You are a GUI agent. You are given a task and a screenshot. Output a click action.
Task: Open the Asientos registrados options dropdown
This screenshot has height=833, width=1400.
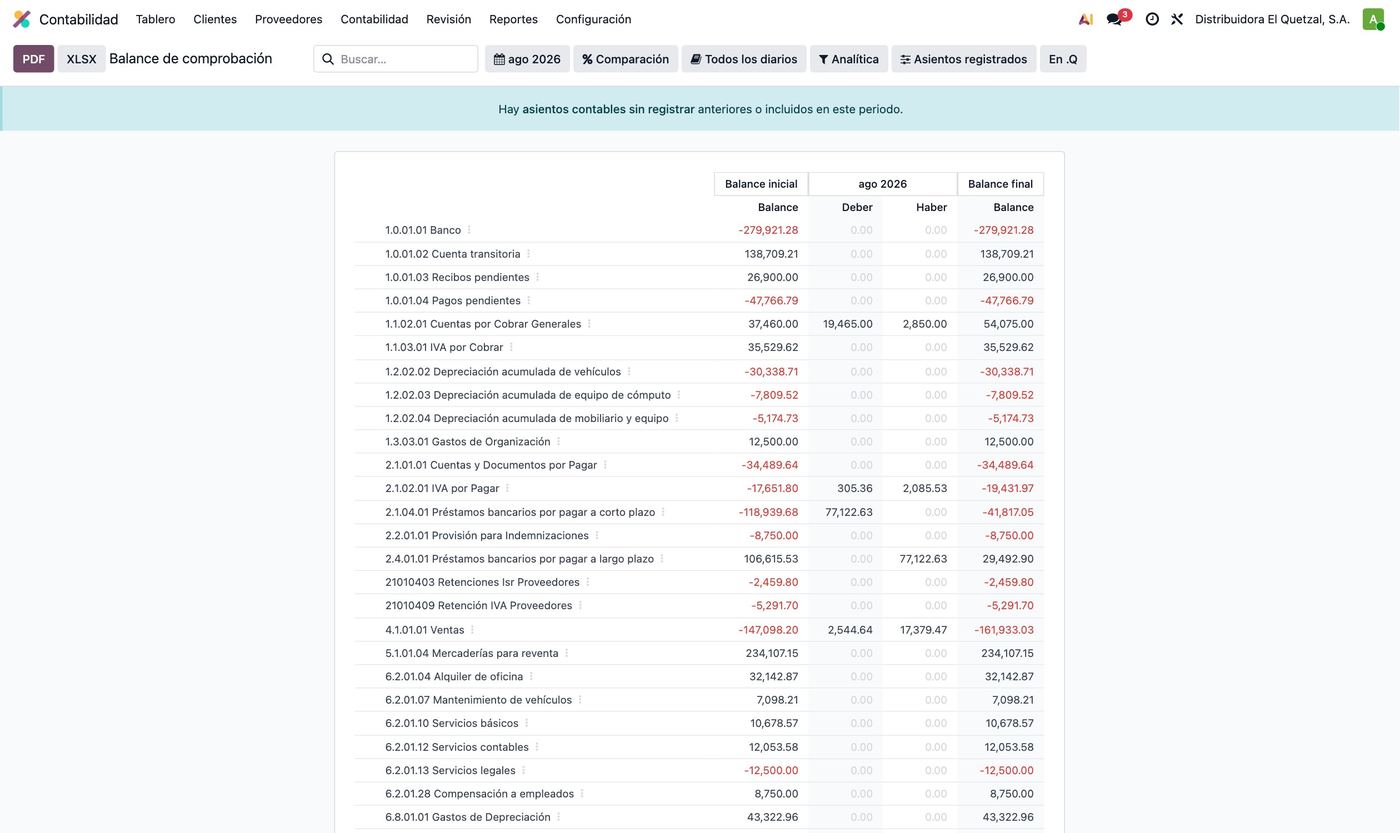[x=964, y=59]
